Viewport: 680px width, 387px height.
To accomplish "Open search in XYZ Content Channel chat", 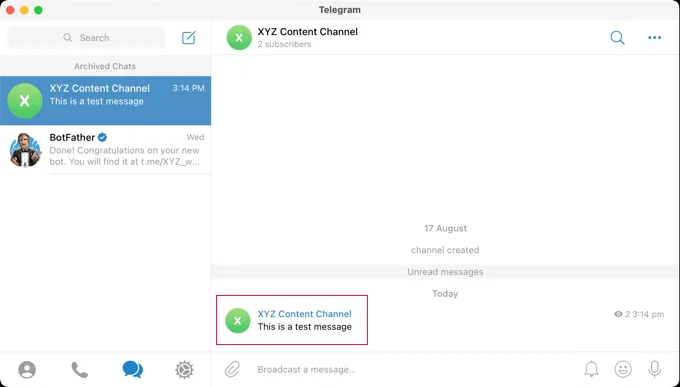I will pos(617,38).
